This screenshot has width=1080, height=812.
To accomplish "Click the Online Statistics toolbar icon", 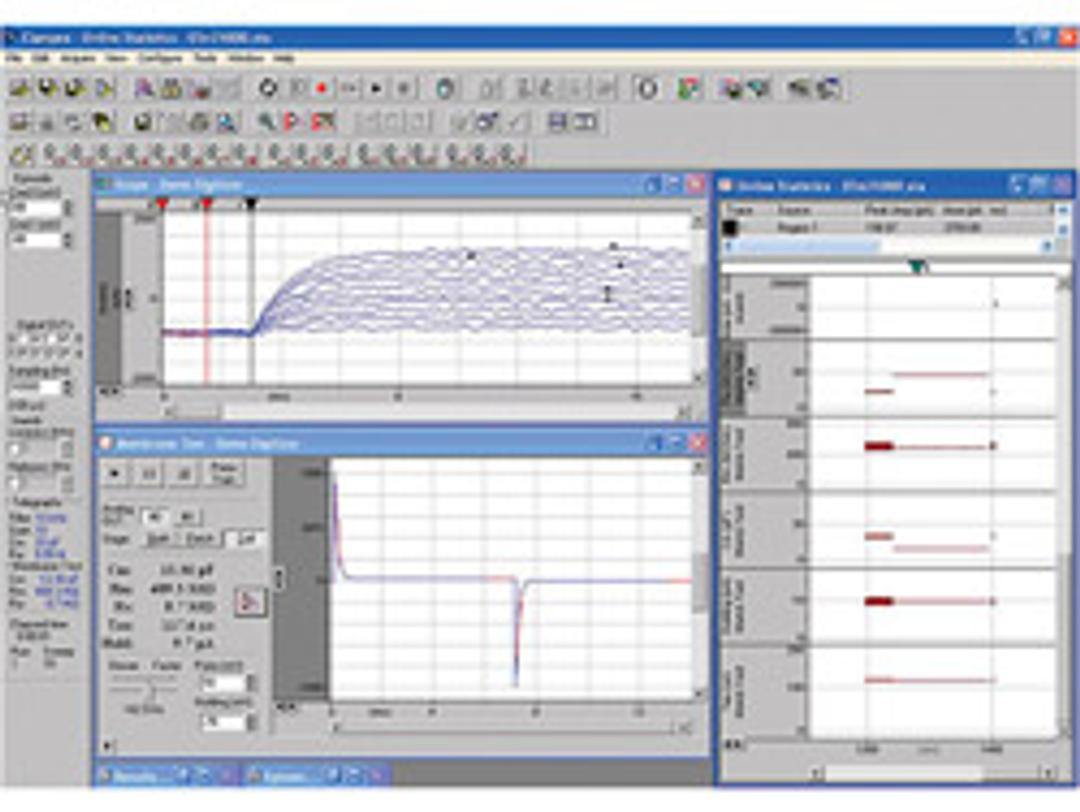I will (x=757, y=88).
